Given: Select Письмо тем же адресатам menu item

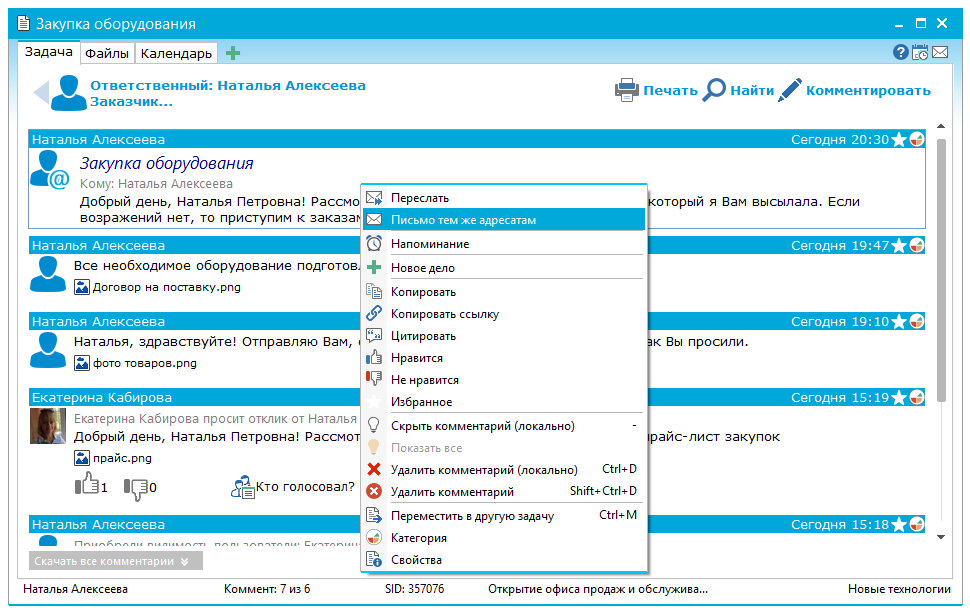Looking at the screenshot, I should point(464,220).
